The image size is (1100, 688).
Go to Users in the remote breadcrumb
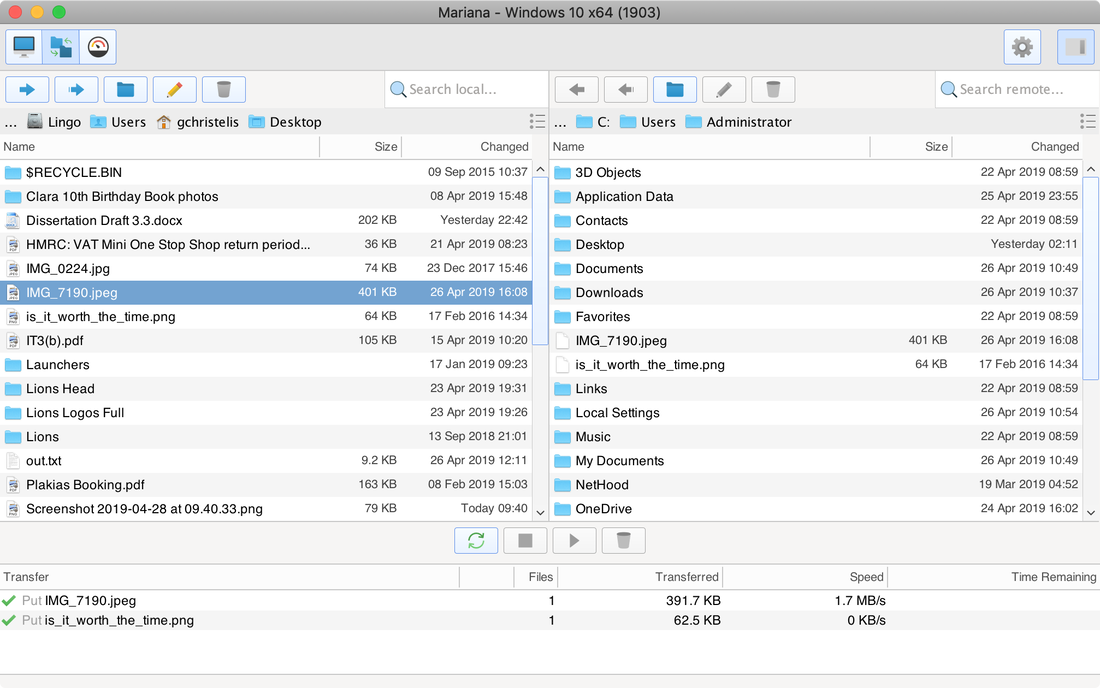pyautogui.click(x=648, y=122)
